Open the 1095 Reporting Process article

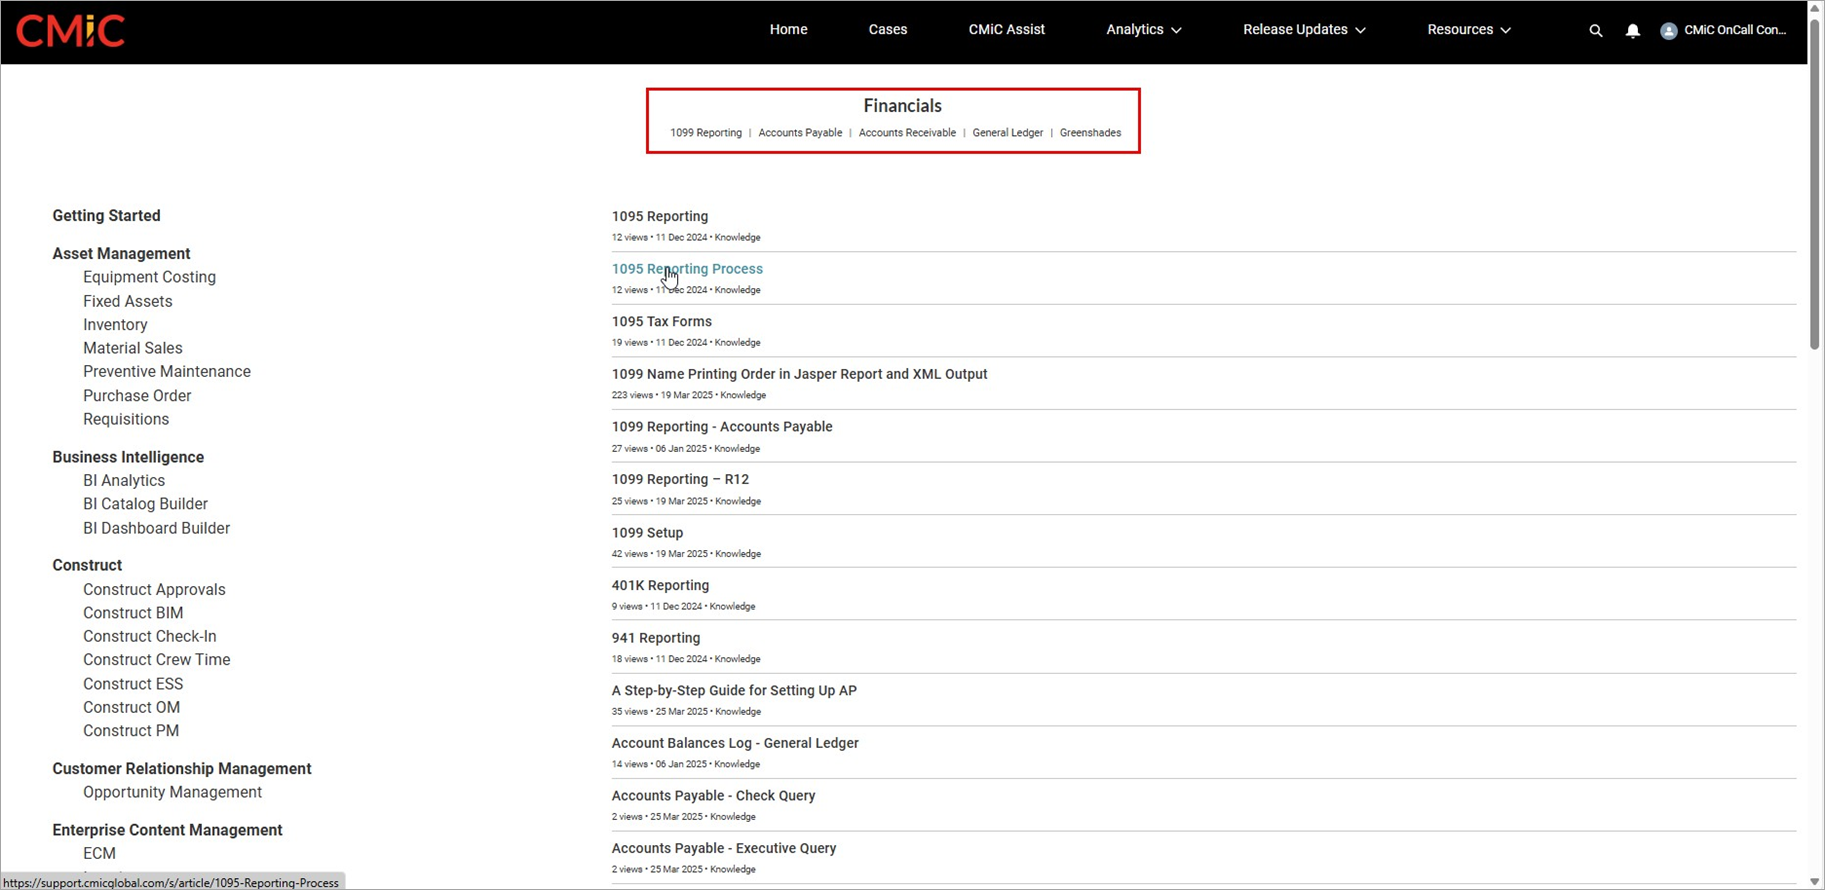(687, 269)
